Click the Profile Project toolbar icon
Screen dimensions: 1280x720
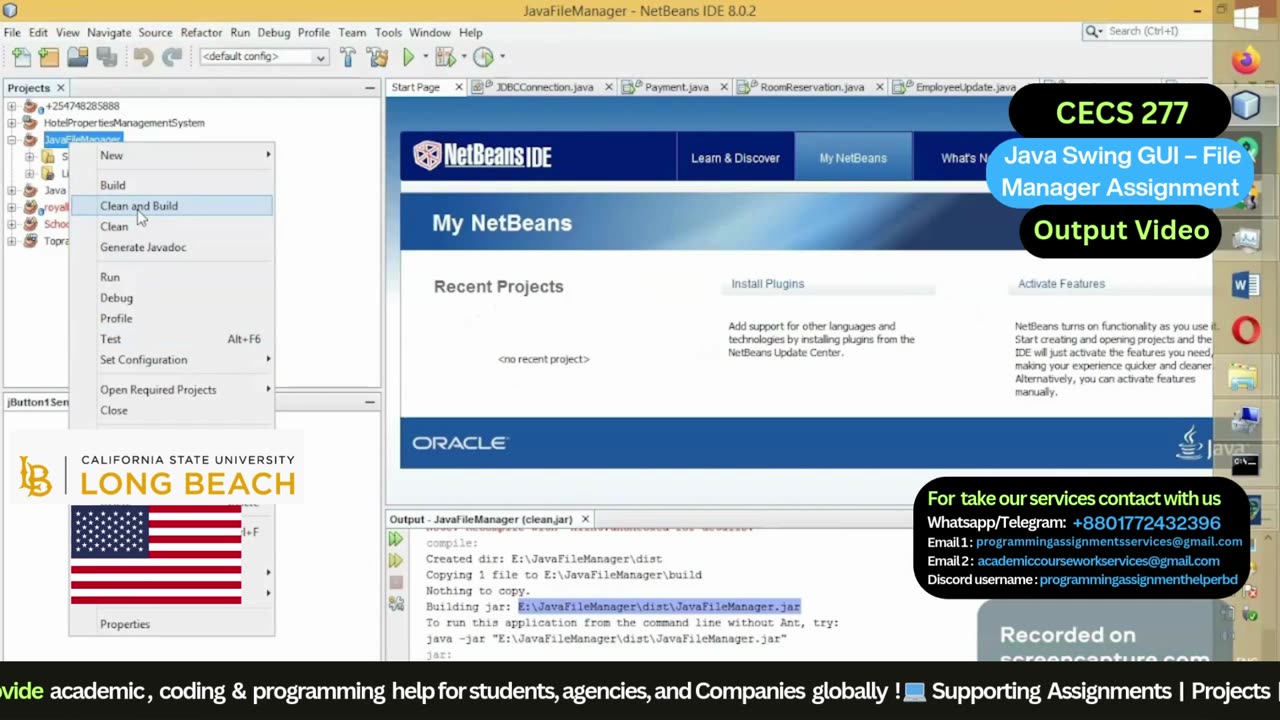point(483,57)
